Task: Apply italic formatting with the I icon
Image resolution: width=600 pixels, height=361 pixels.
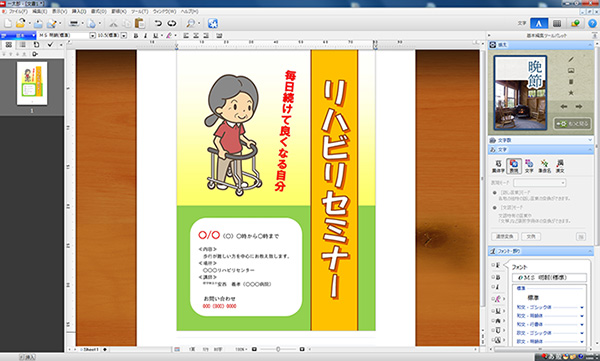Action: pos(145,36)
